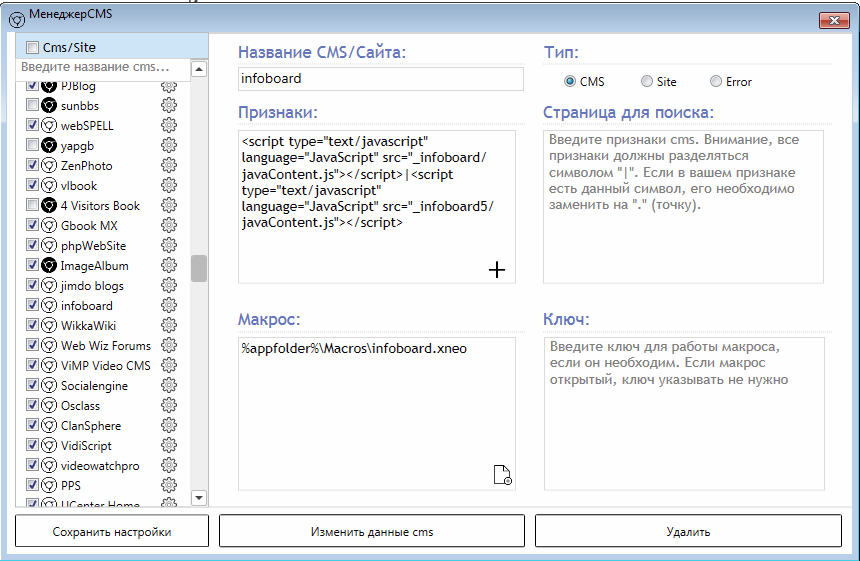
Task: Open gear settings for Socialengine
Action: (169, 385)
